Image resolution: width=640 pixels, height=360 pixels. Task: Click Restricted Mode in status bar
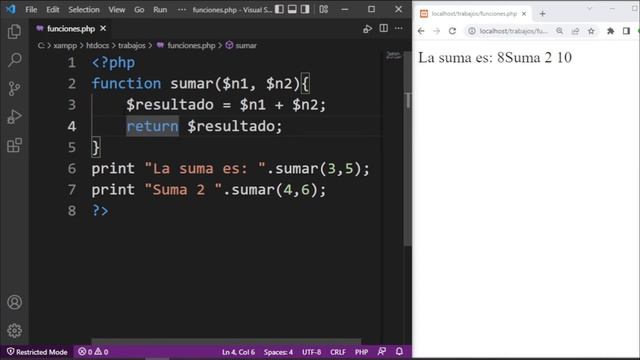37,352
